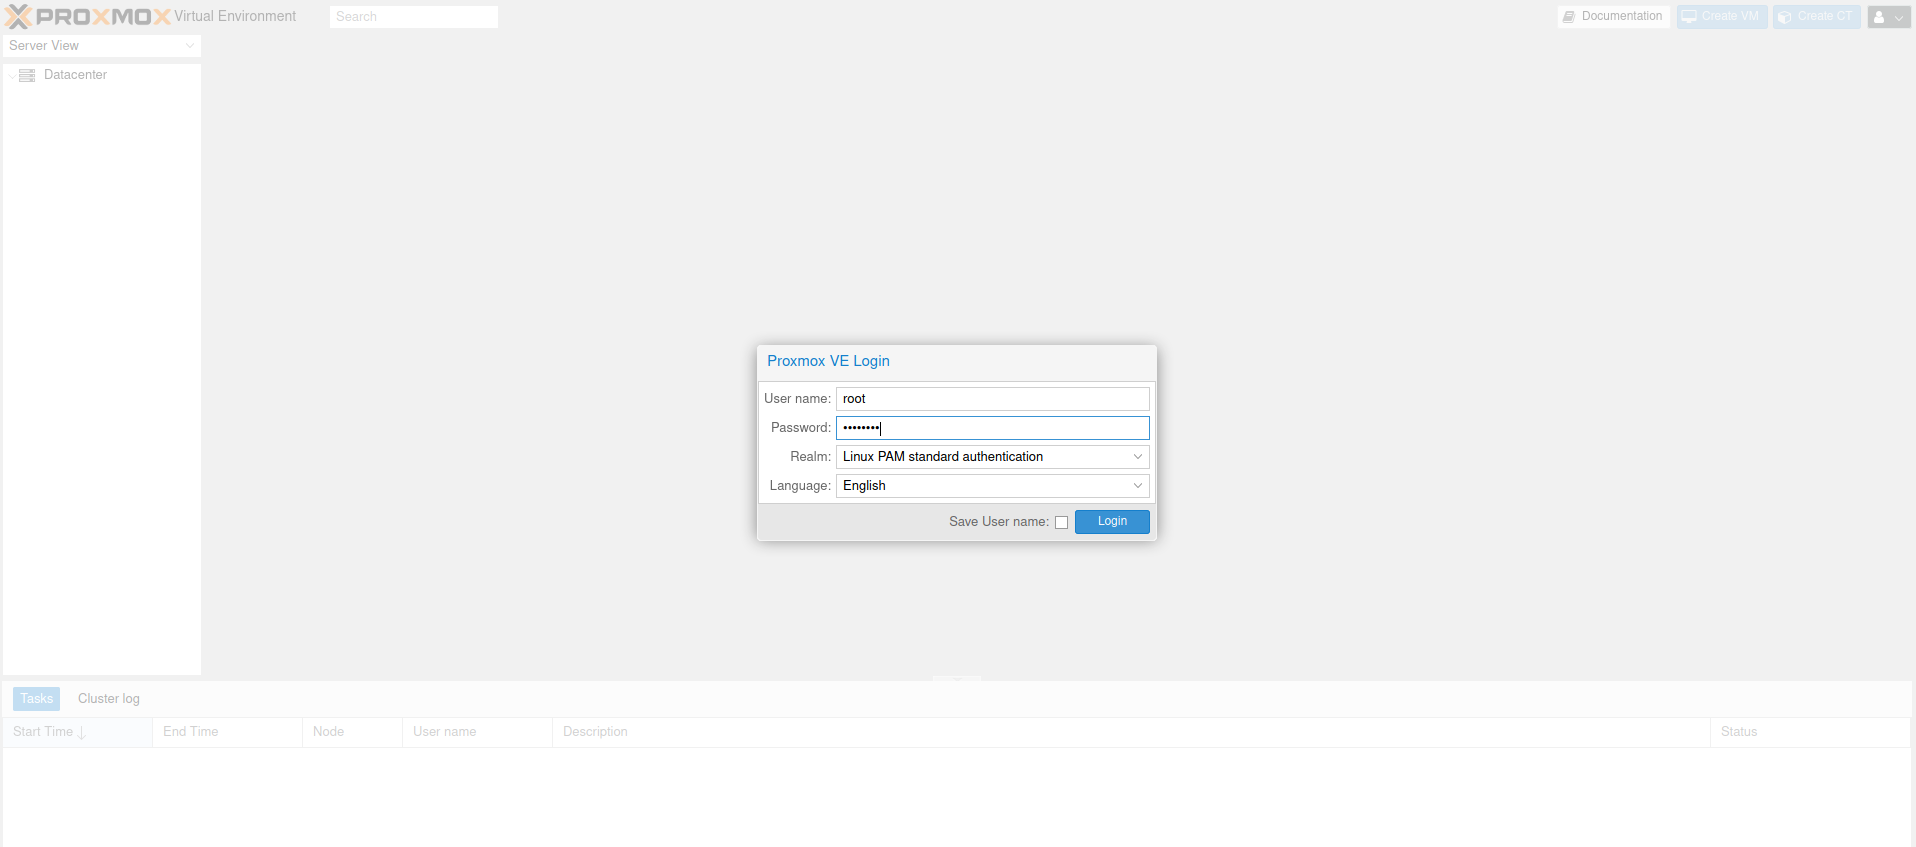Click the book icon beside Documentation

(x=1569, y=17)
